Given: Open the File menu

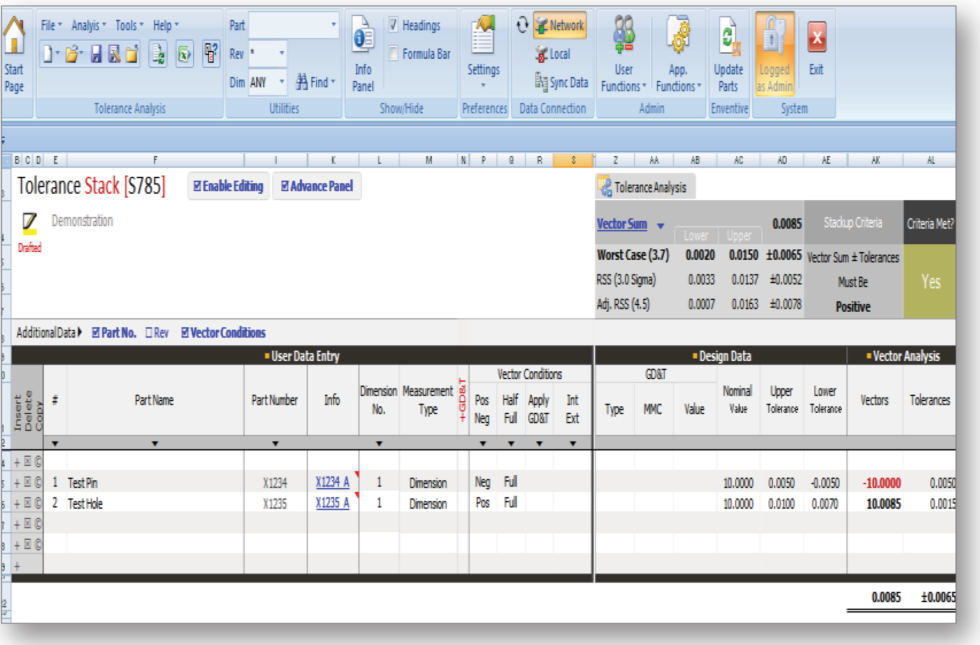Looking at the screenshot, I should (x=50, y=25).
